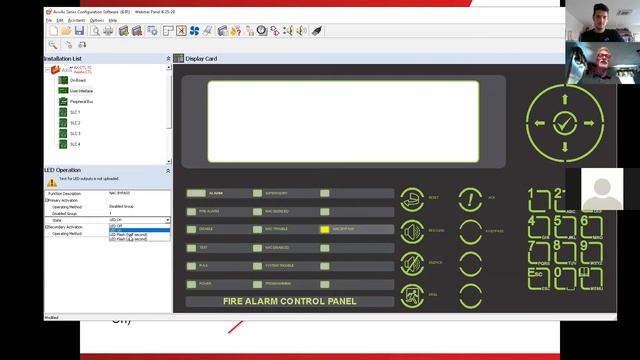The image size is (640, 360).
Task: Click the red X box toolbar icon
Action: click(181, 31)
